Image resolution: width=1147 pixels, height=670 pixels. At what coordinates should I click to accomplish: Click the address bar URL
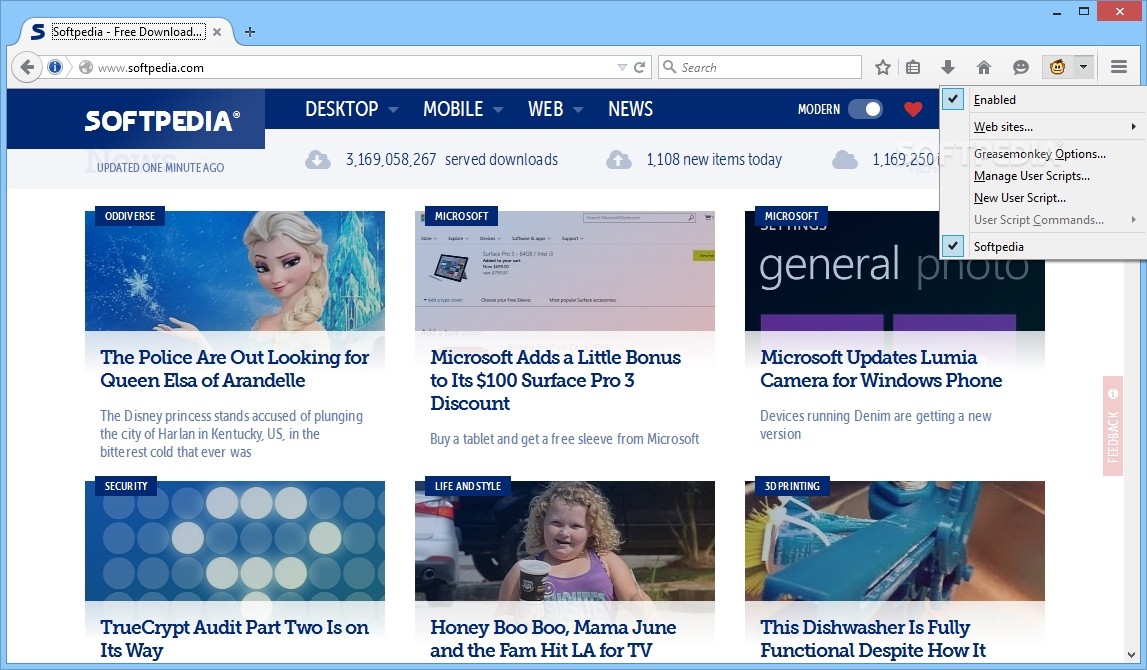coord(151,68)
